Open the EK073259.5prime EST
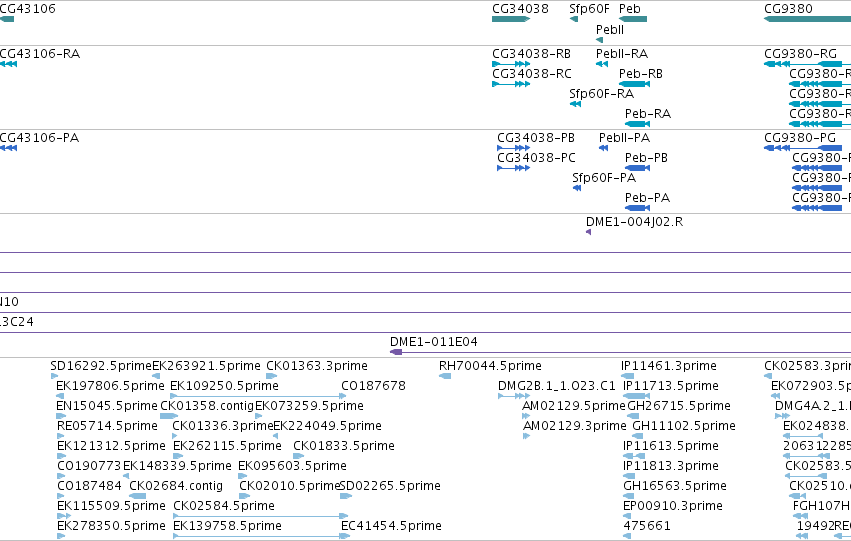 coord(309,406)
